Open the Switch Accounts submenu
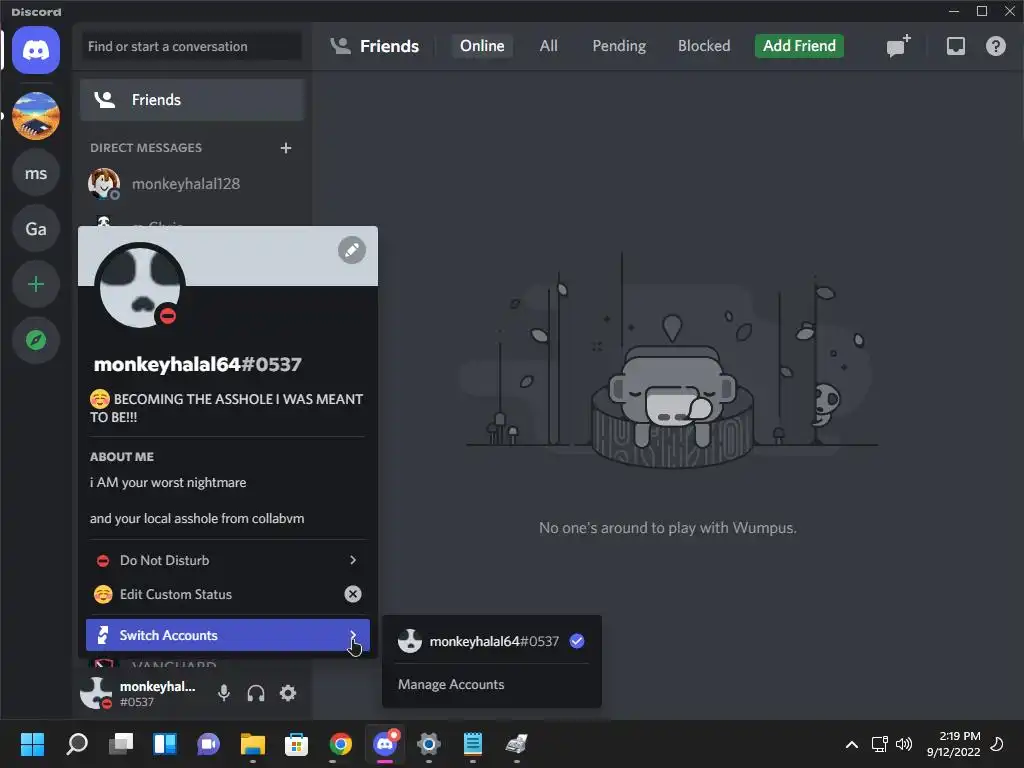The width and height of the screenshot is (1024, 768). (227, 635)
